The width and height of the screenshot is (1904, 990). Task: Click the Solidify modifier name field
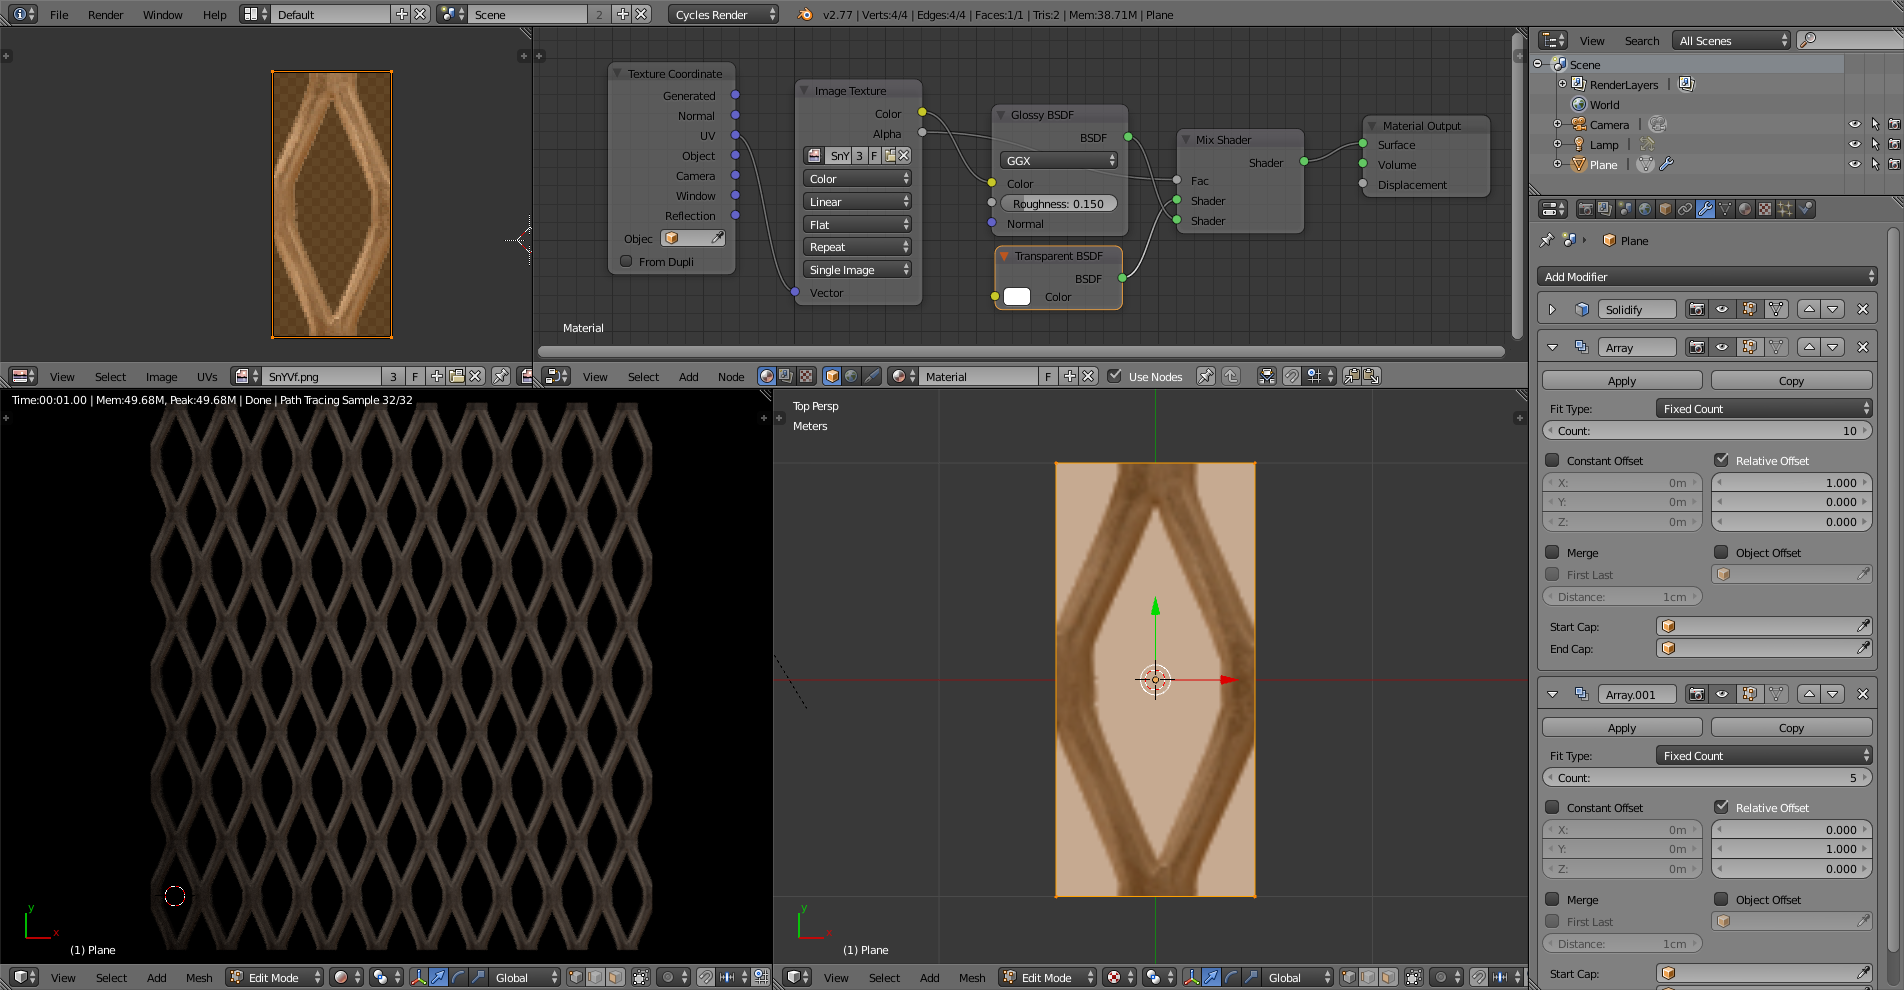pyautogui.click(x=1637, y=309)
